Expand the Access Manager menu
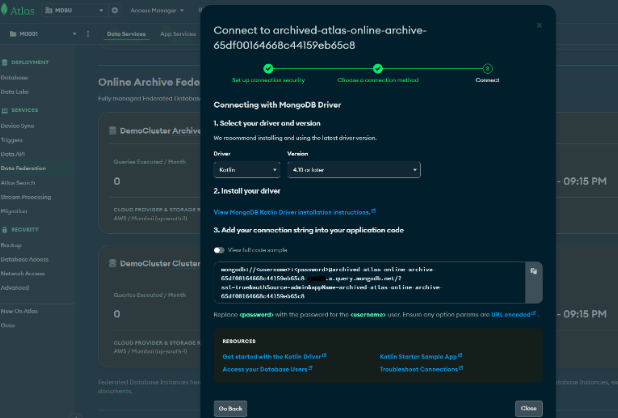 pyautogui.click(x=157, y=10)
